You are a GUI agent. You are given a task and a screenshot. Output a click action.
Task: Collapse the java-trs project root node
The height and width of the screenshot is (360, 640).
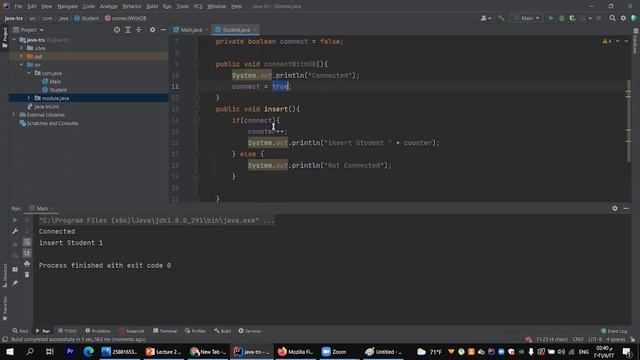click(x=14, y=40)
